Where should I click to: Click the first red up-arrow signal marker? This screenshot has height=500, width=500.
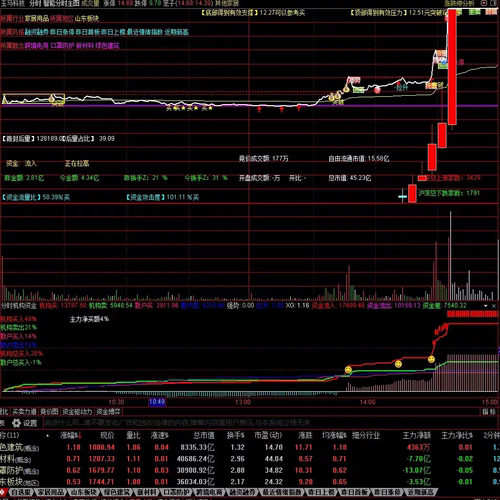(x=259, y=109)
